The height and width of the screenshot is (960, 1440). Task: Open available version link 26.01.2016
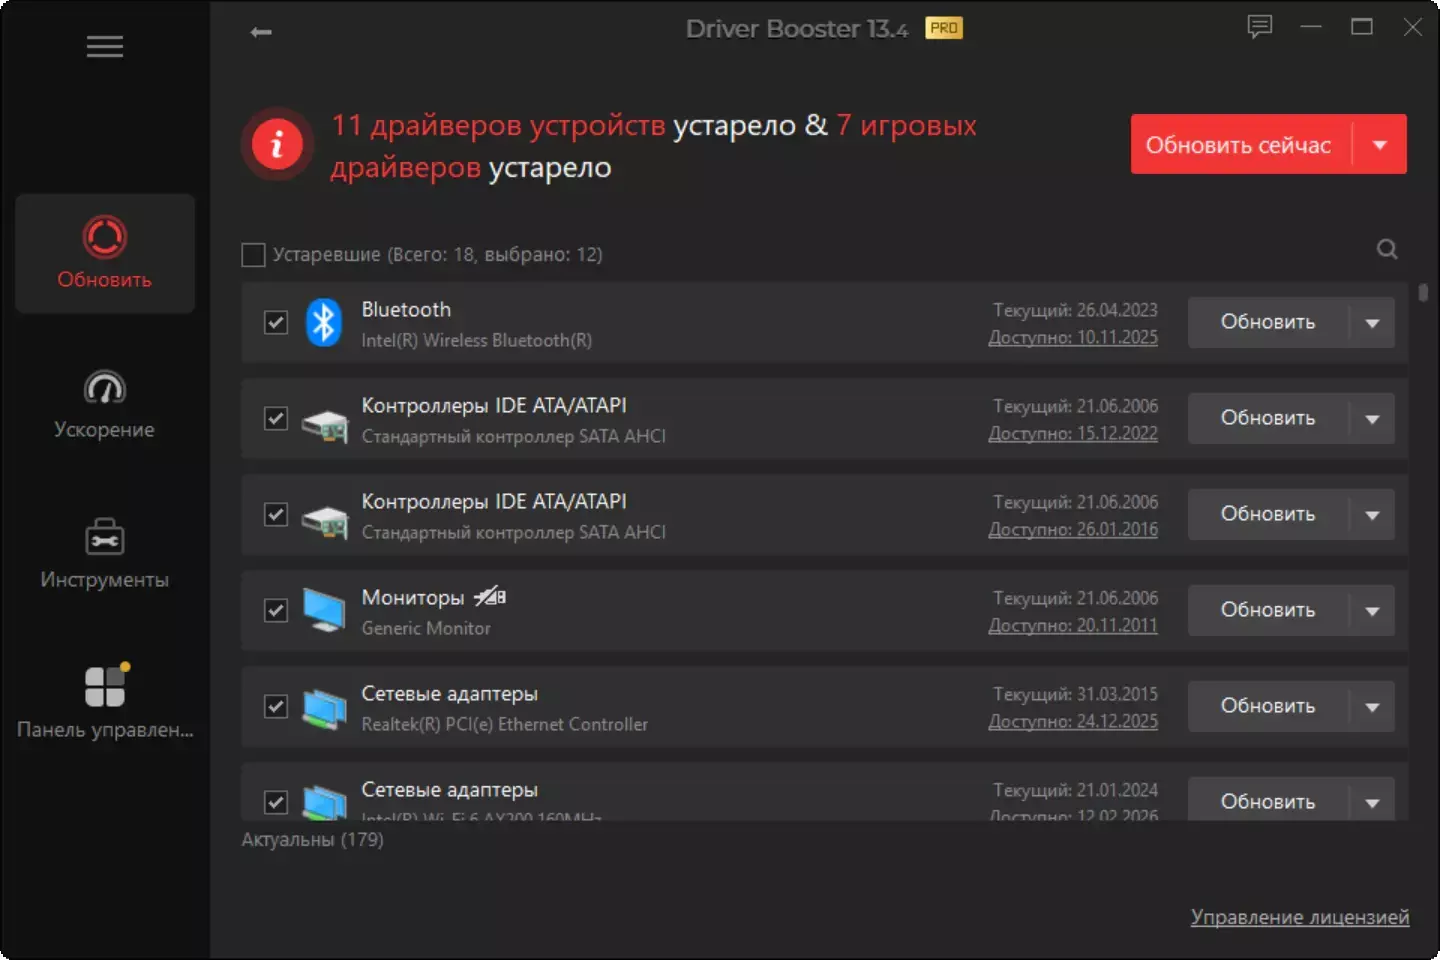[1073, 530]
